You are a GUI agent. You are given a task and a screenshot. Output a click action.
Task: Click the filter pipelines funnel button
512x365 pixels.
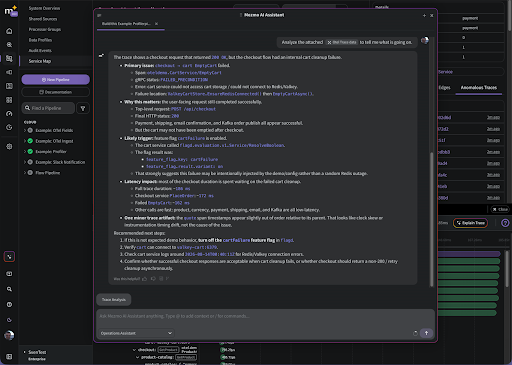point(83,108)
